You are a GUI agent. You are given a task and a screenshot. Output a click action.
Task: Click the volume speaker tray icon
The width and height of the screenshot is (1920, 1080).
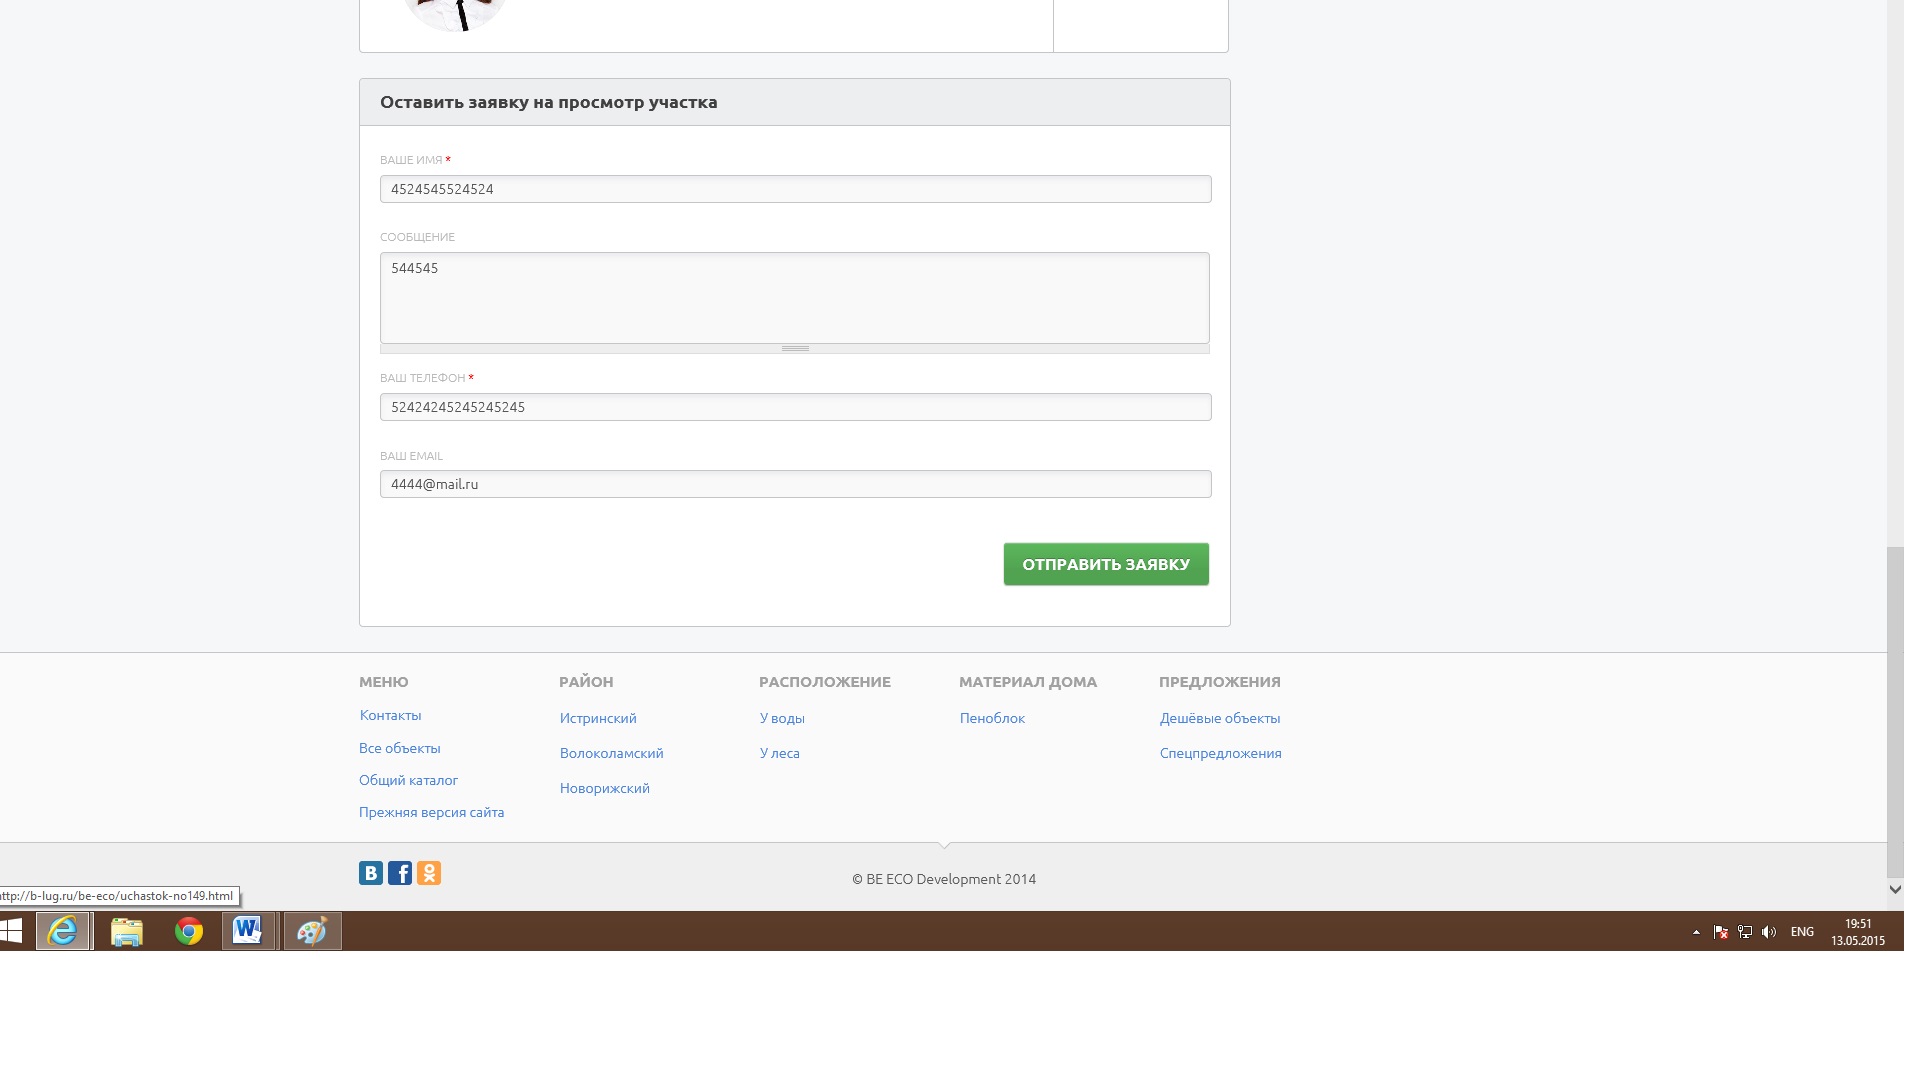click(1769, 932)
